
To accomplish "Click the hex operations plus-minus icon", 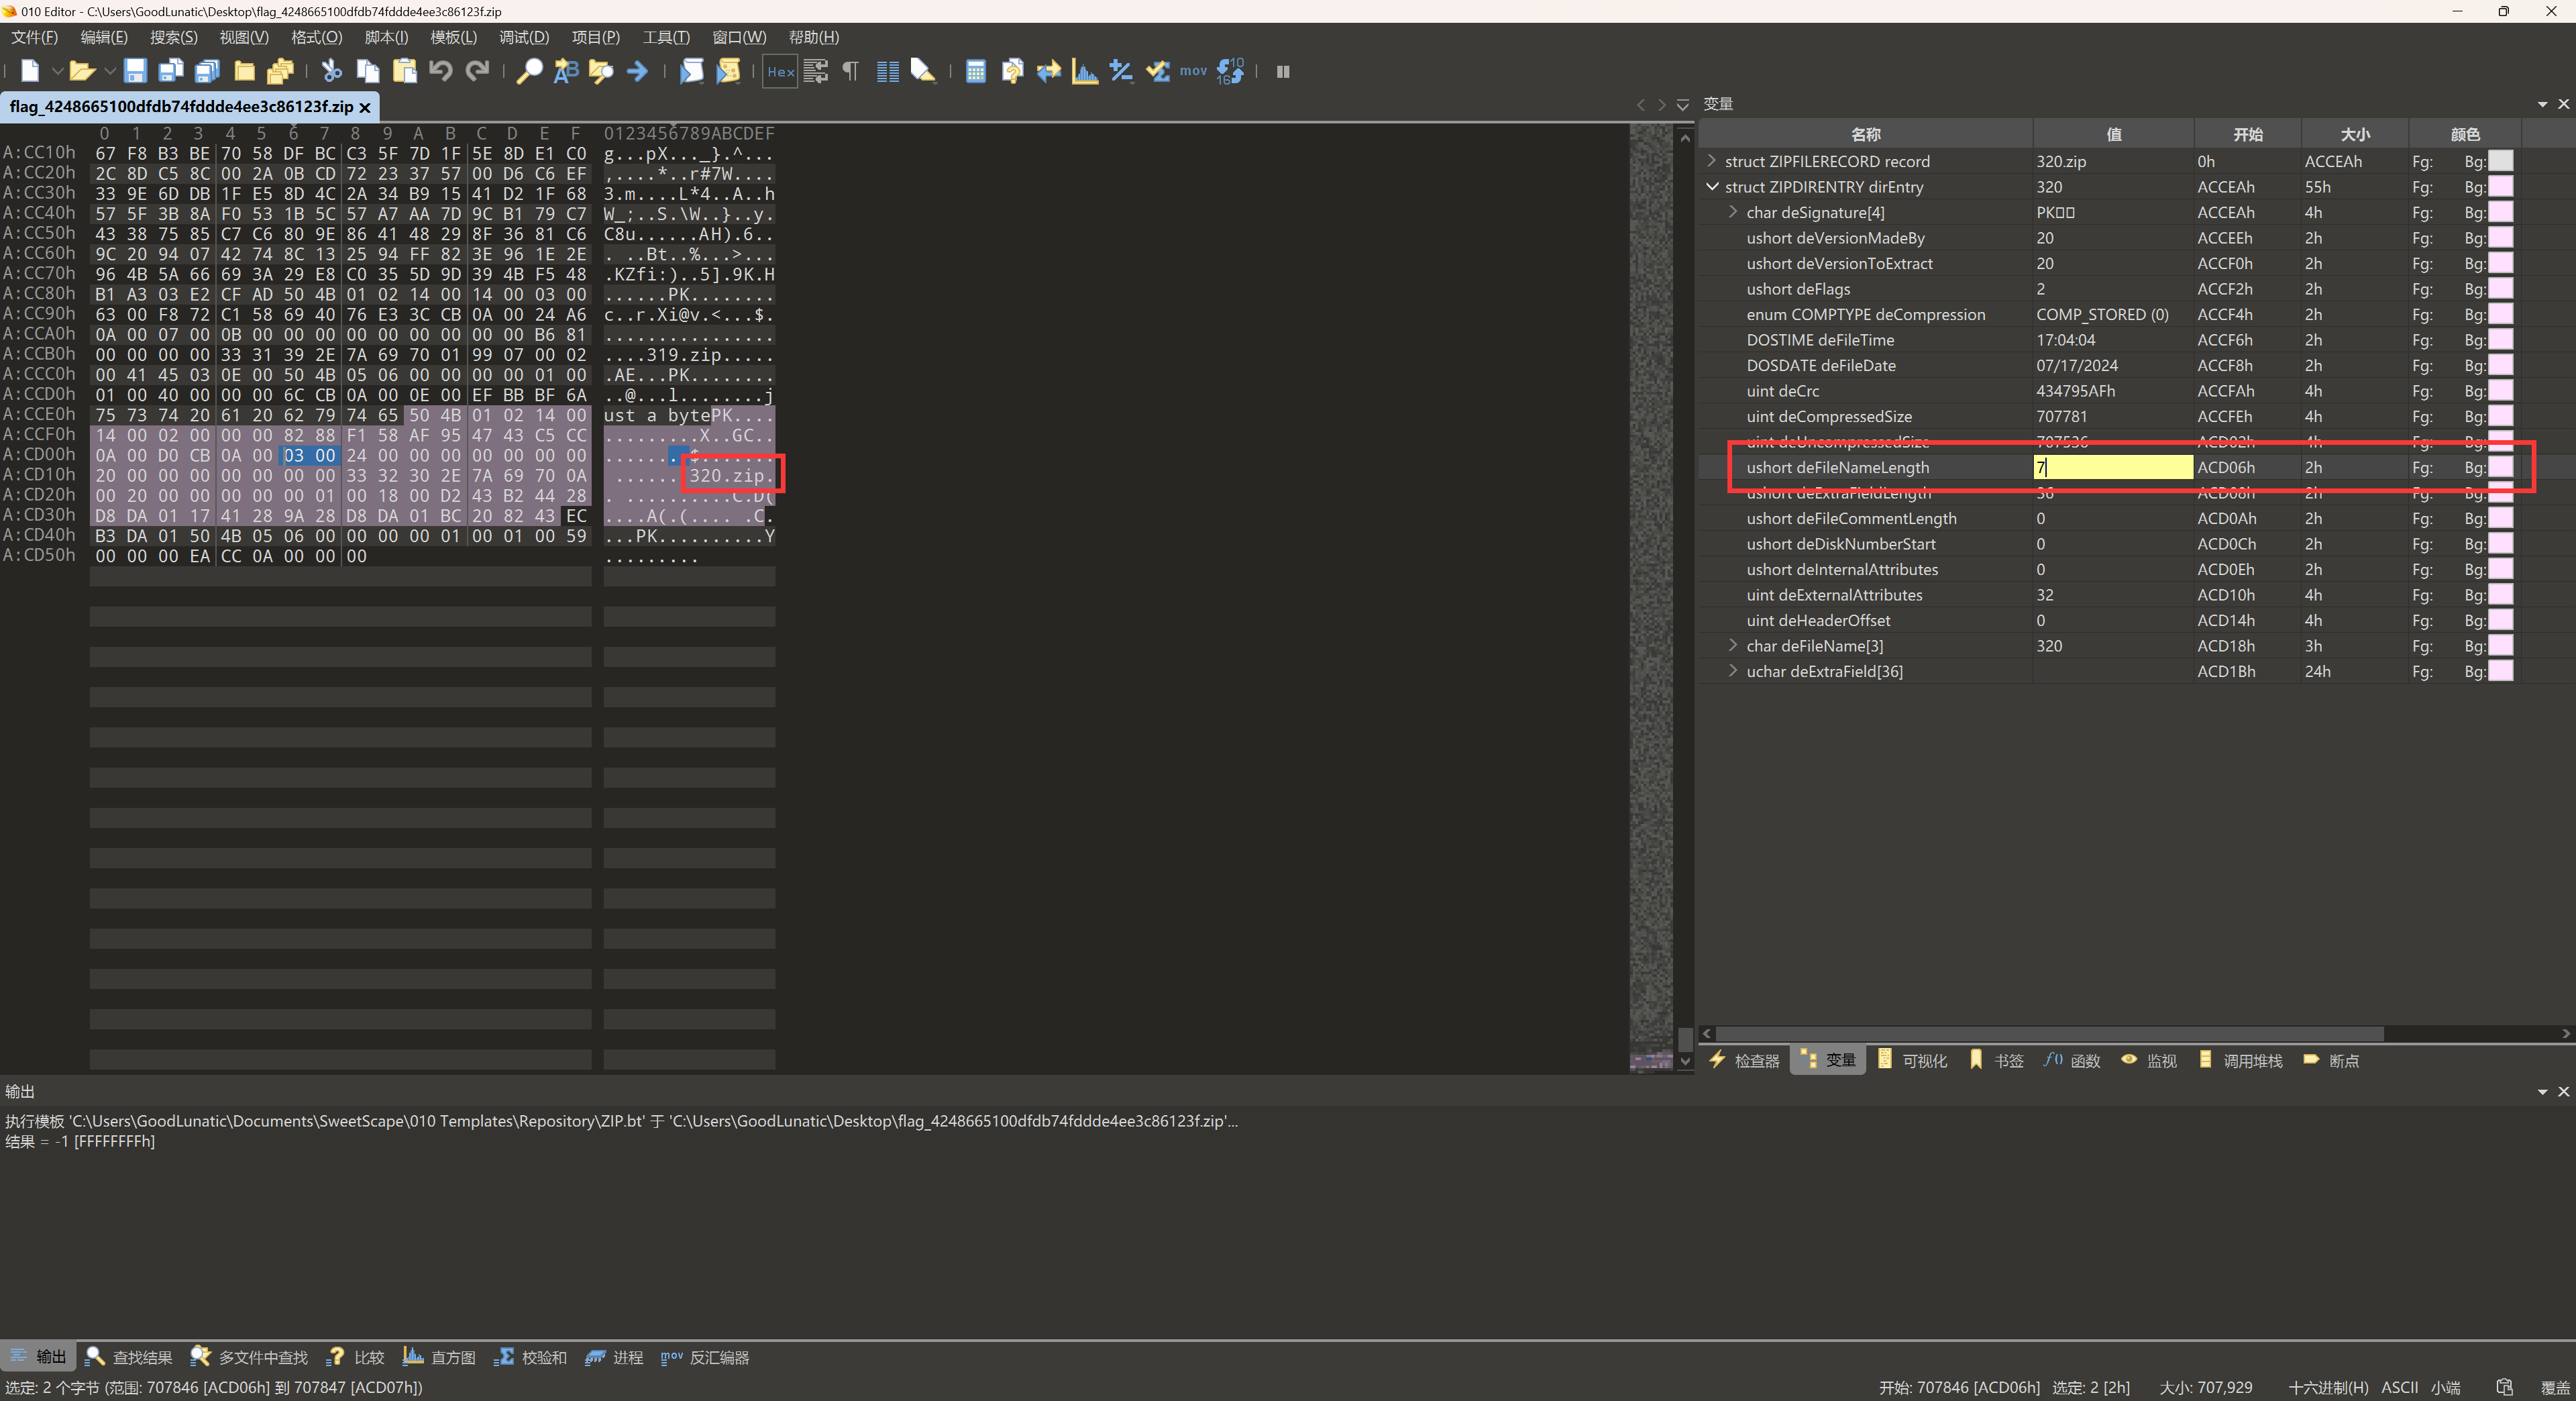I will coord(1121,71).
